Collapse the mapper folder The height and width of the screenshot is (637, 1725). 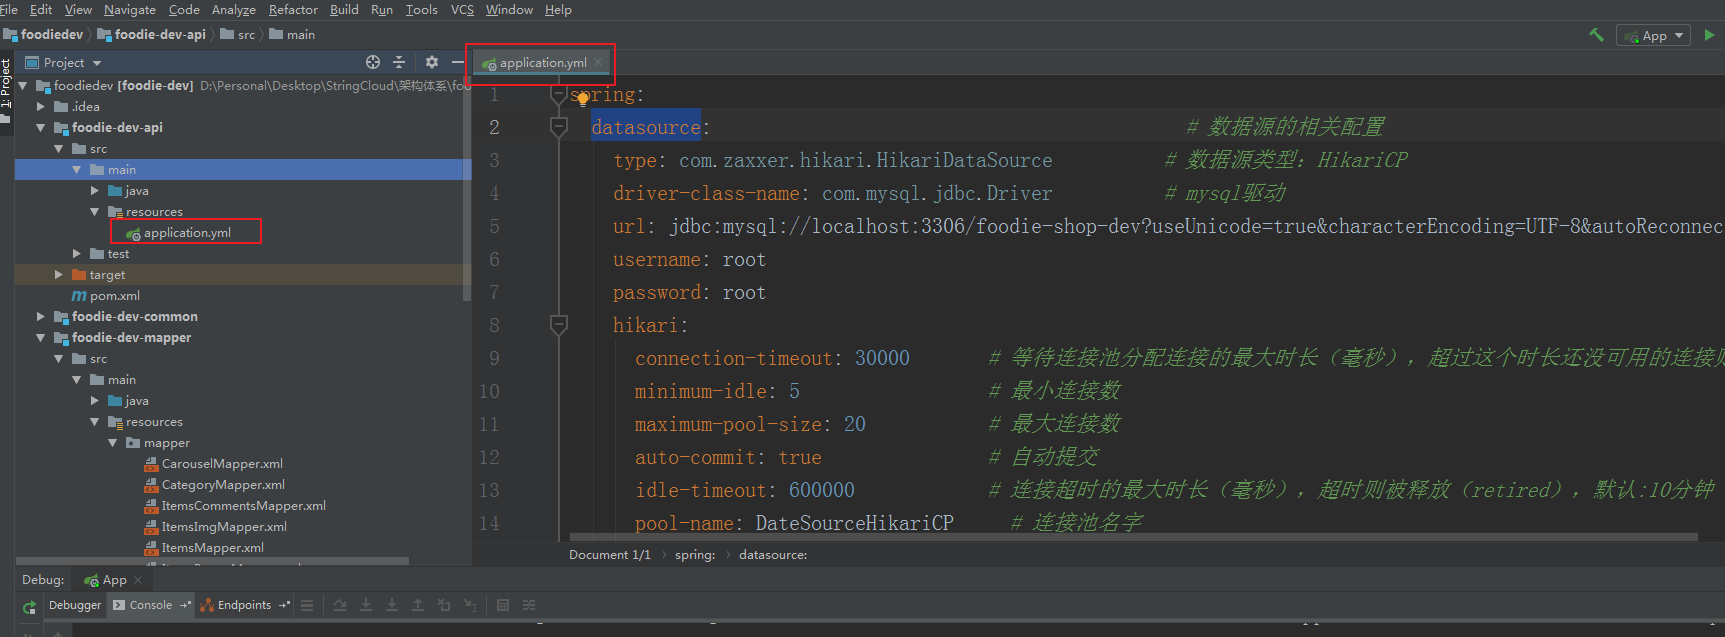coord(113,443)
